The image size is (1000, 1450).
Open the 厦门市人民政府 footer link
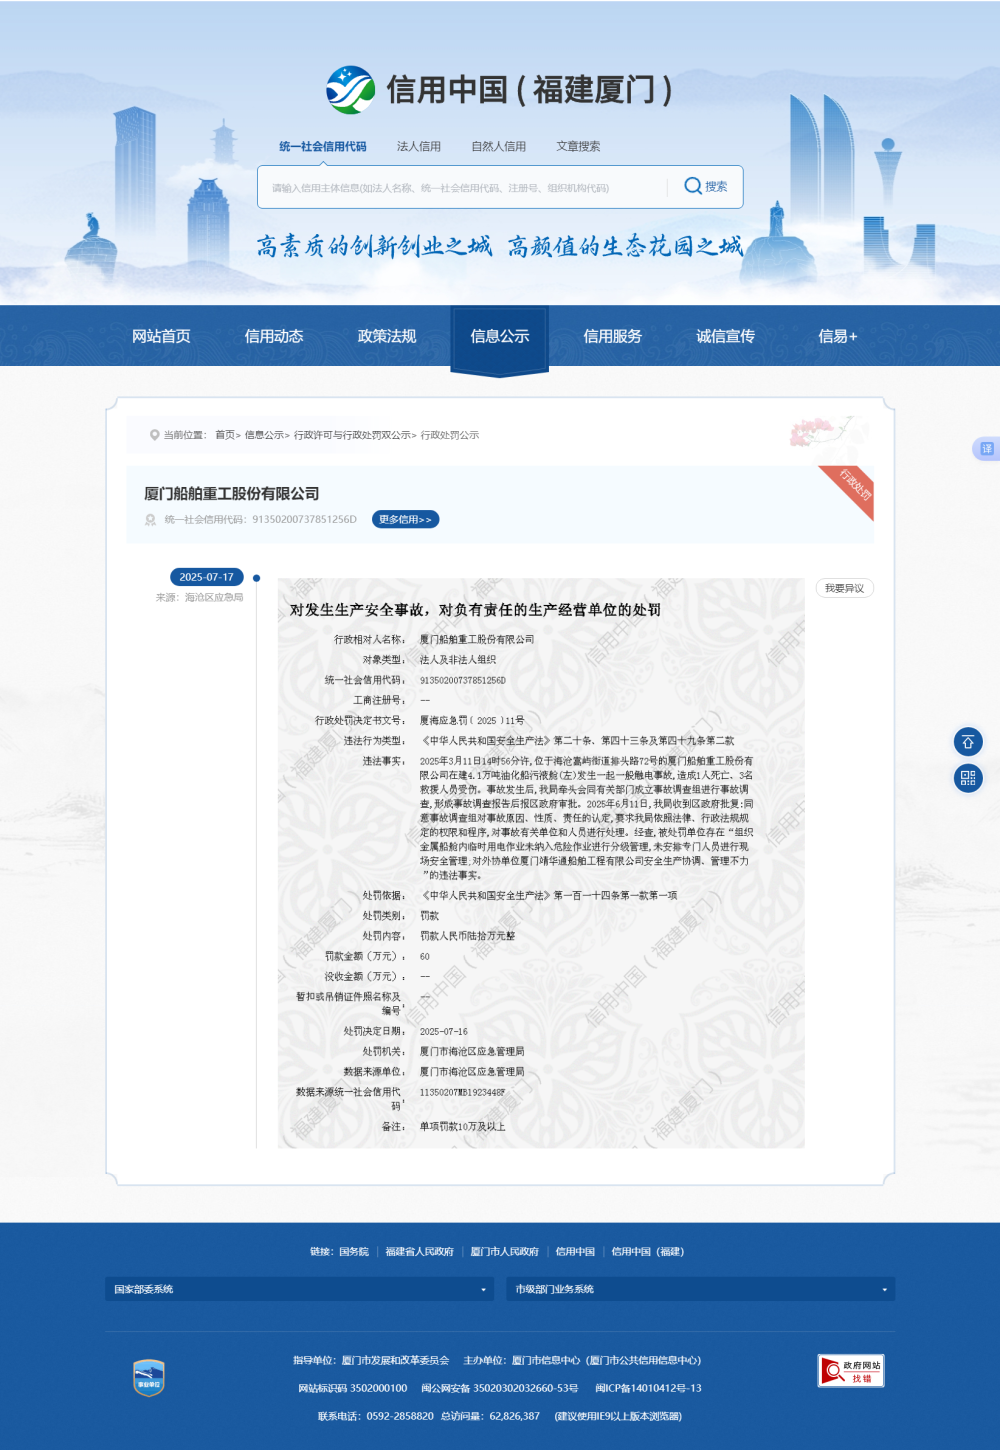[505, 1252]
